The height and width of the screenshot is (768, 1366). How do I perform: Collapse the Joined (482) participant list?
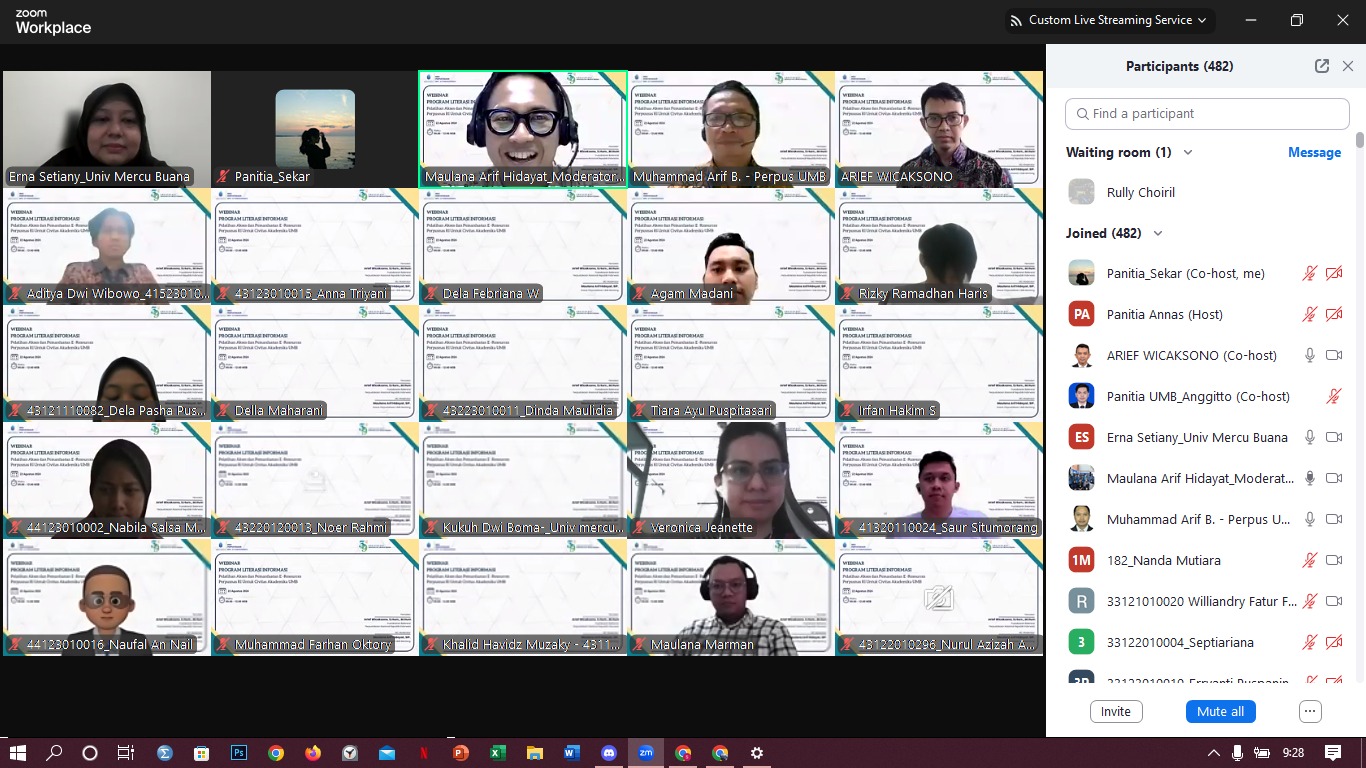tap(1158, 233)
